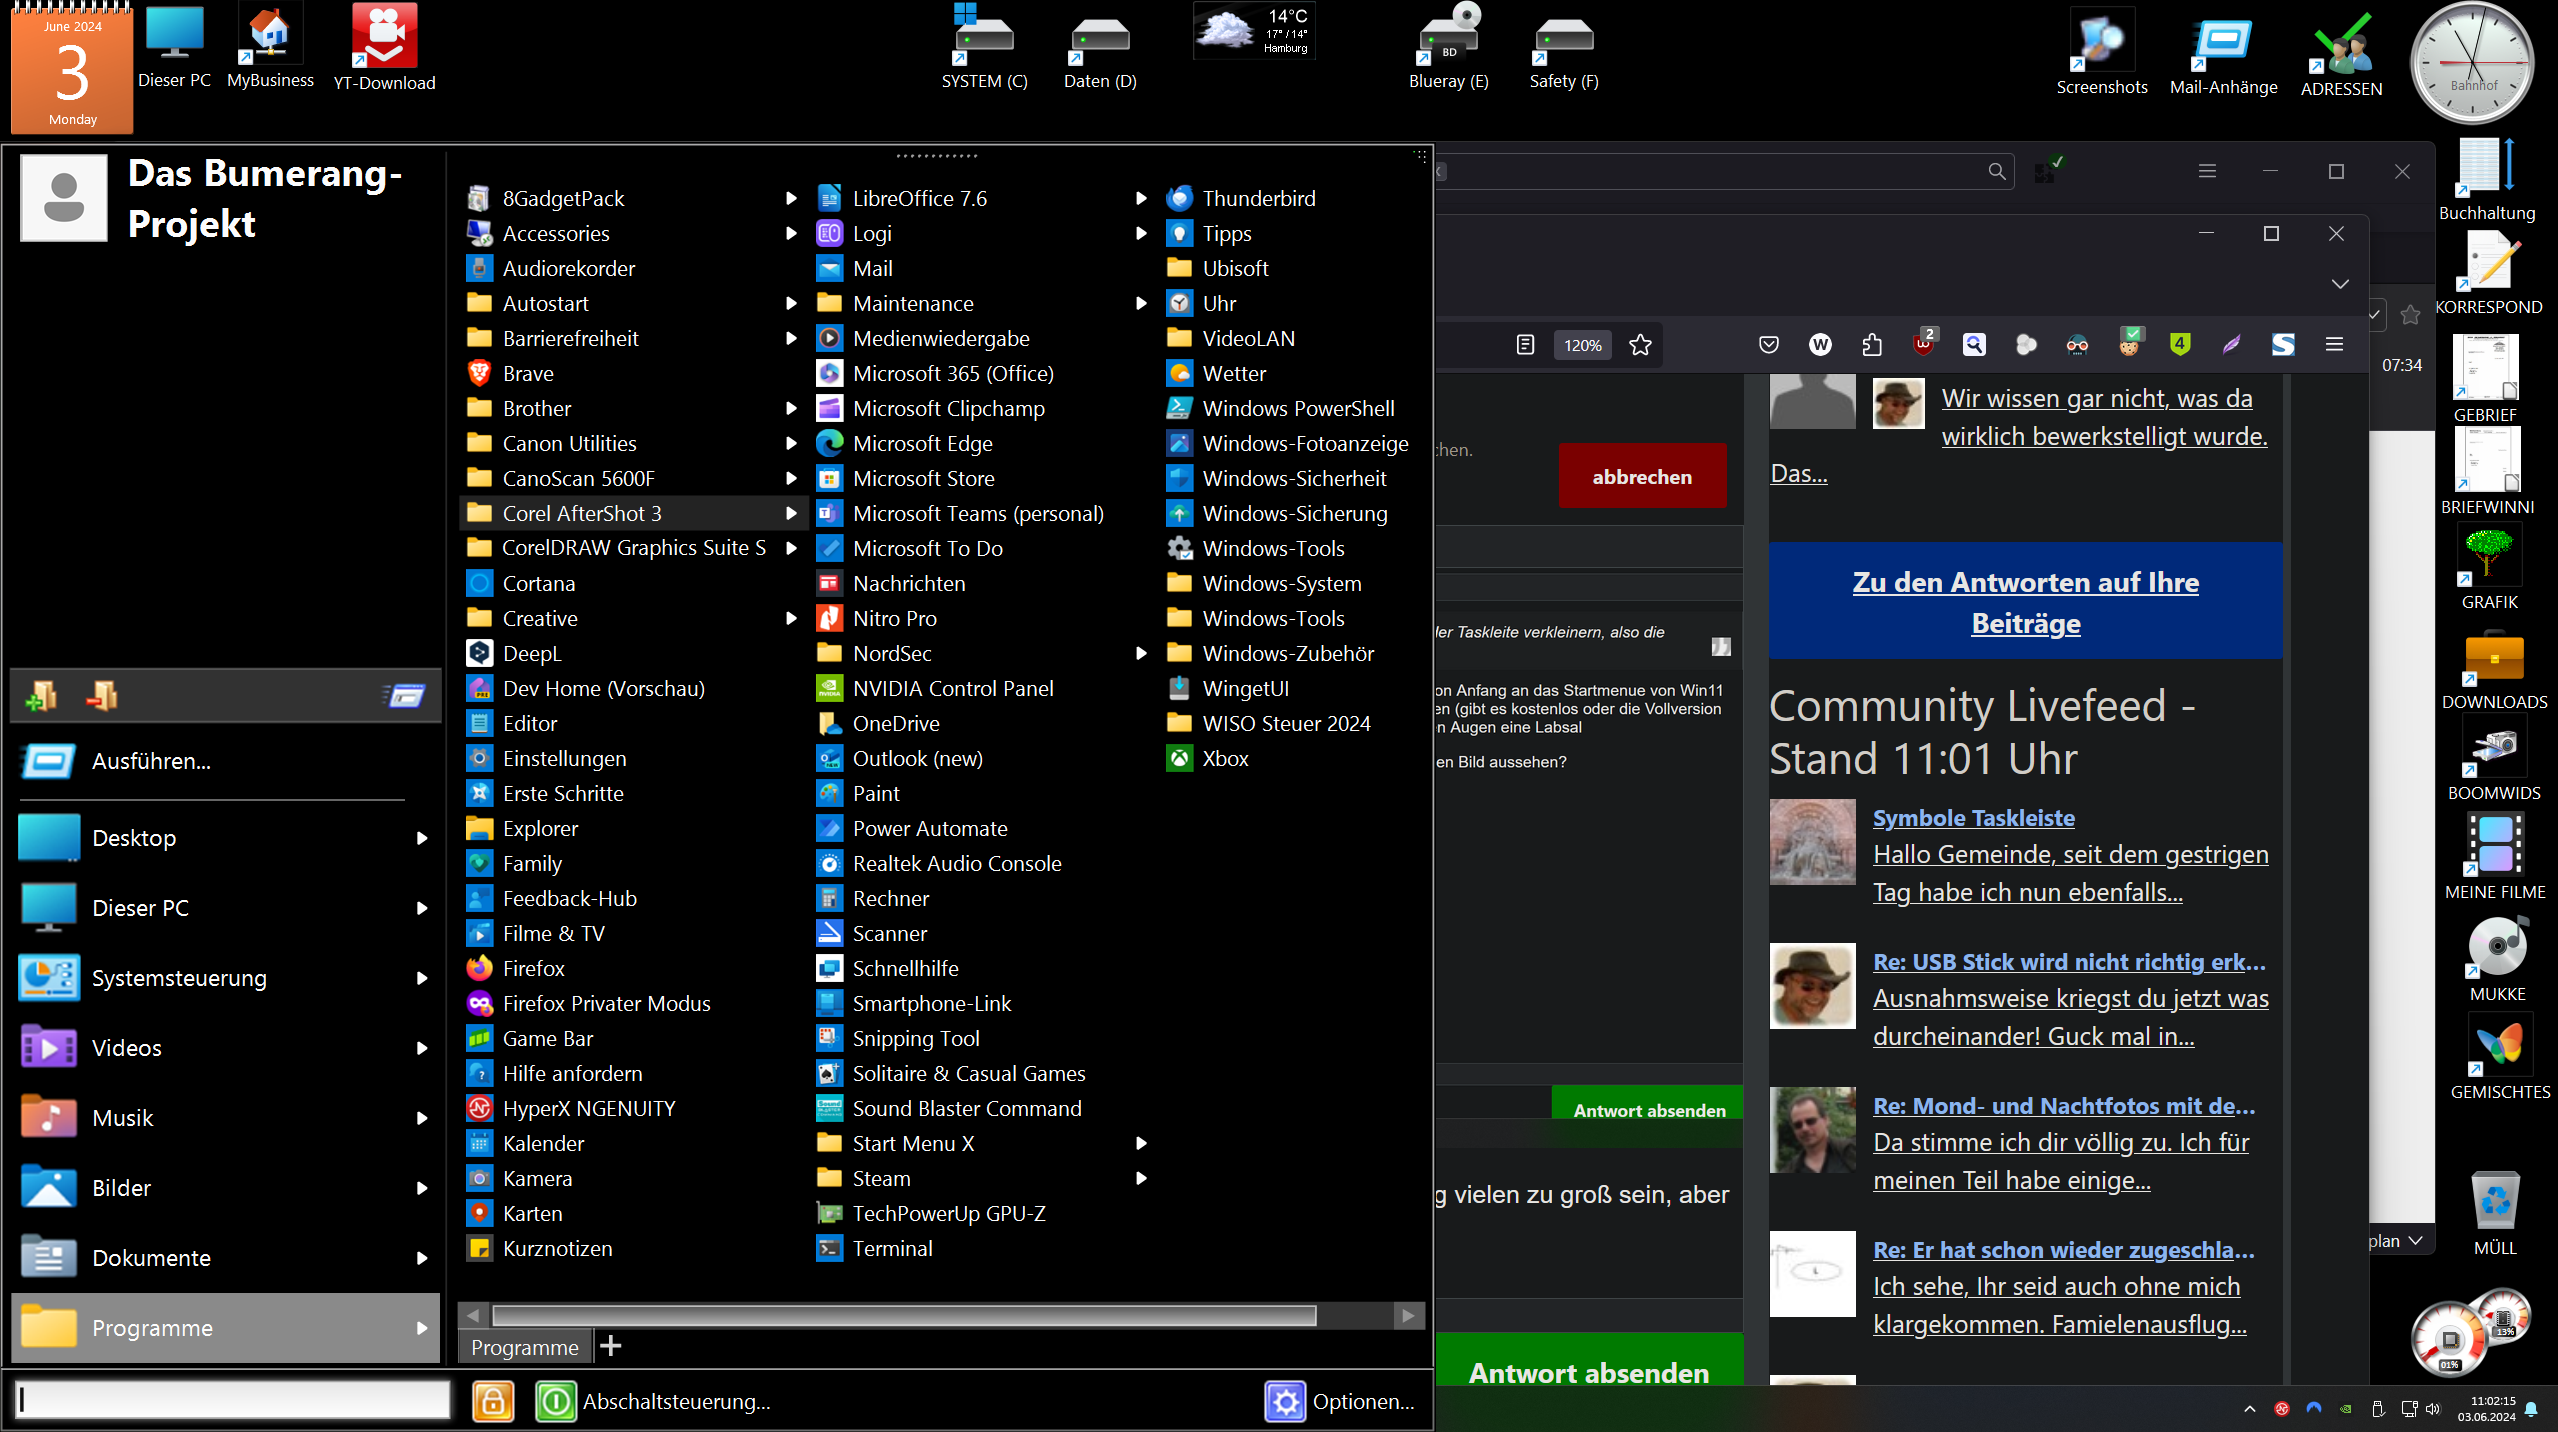Select Dokumente in left sidebar

click(224, 1258)
